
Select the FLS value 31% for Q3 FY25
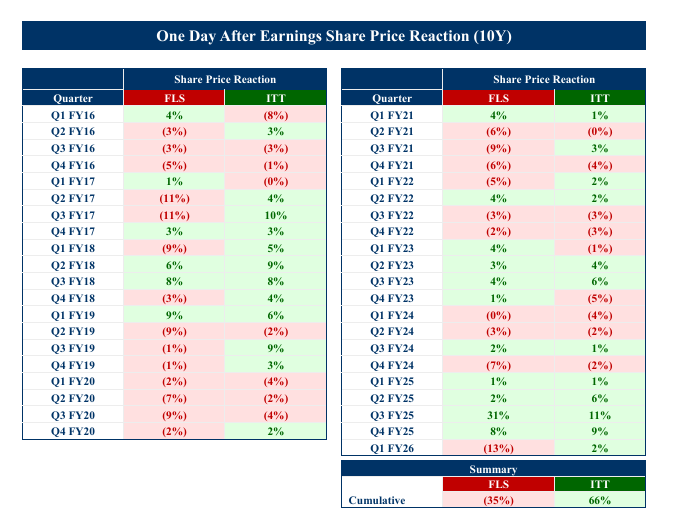pos(499,415)
